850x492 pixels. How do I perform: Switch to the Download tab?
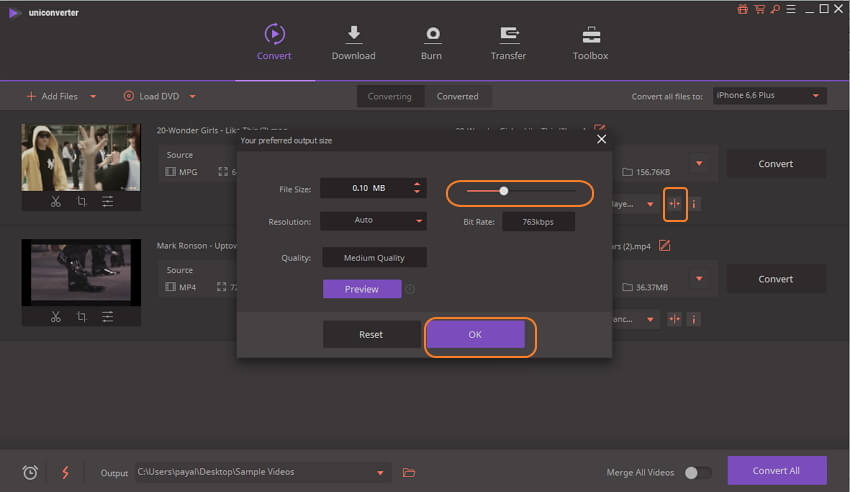[x=353, y=42]
